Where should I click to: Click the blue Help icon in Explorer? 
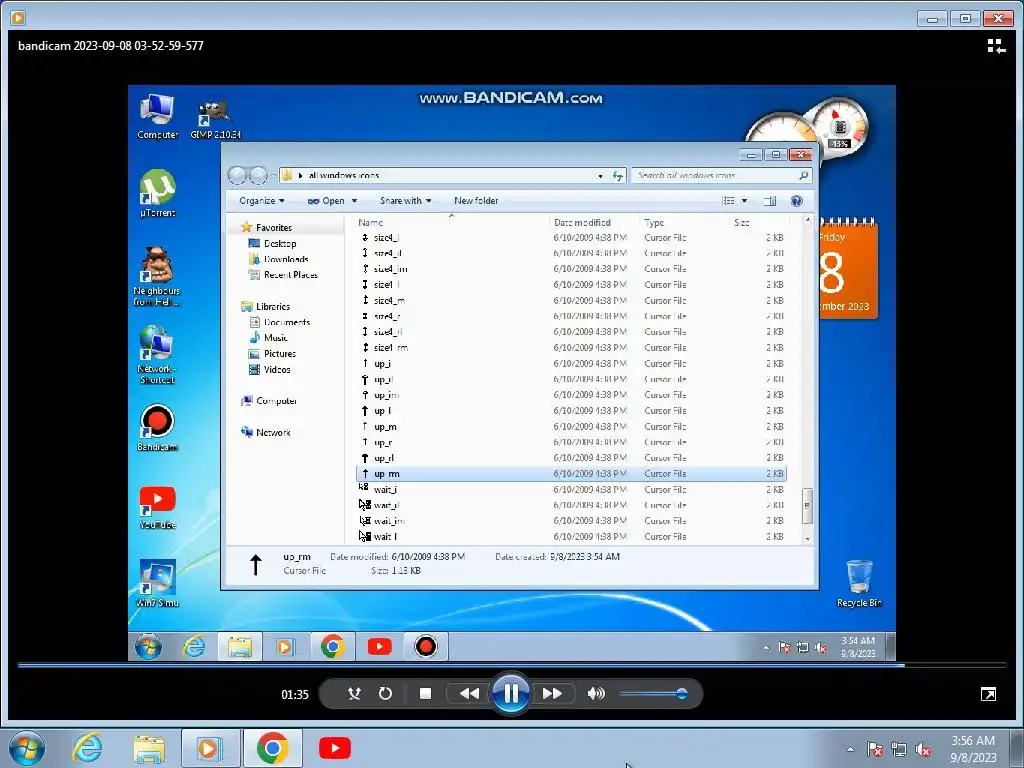(x=797, y=200)
